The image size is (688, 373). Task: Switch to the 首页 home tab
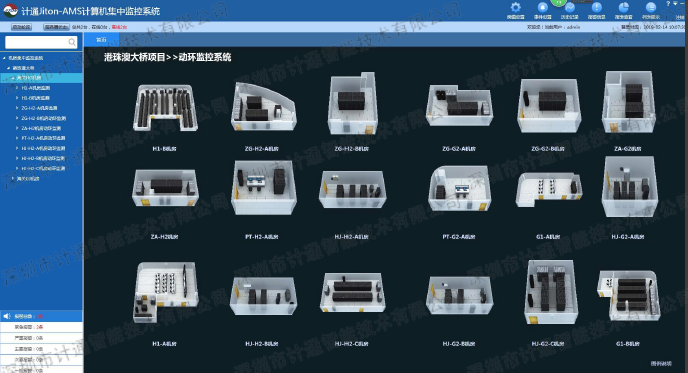click(101, 39)
